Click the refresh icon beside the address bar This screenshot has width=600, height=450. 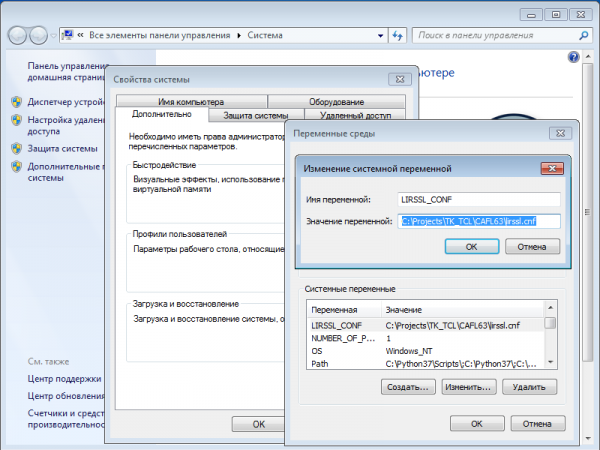(x=396, y=36)
